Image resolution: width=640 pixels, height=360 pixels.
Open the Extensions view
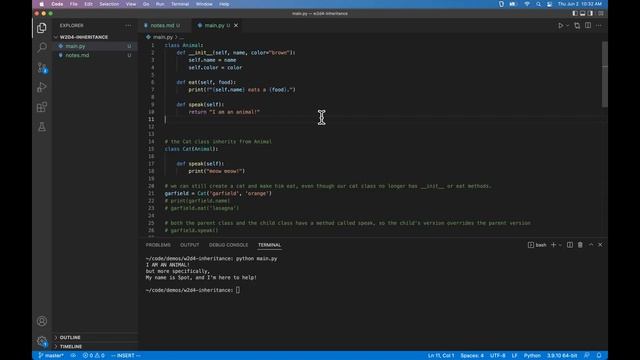click(42, 107)
